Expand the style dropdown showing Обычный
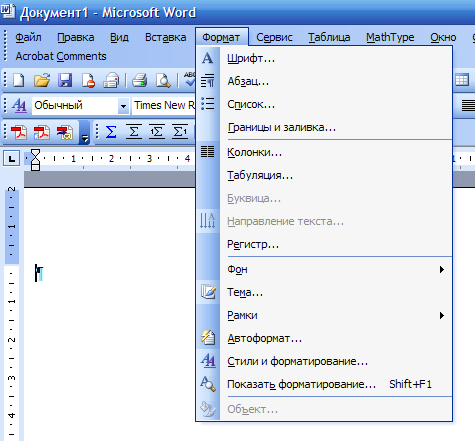Screen dimensions: 475x441 pos(123,106)
